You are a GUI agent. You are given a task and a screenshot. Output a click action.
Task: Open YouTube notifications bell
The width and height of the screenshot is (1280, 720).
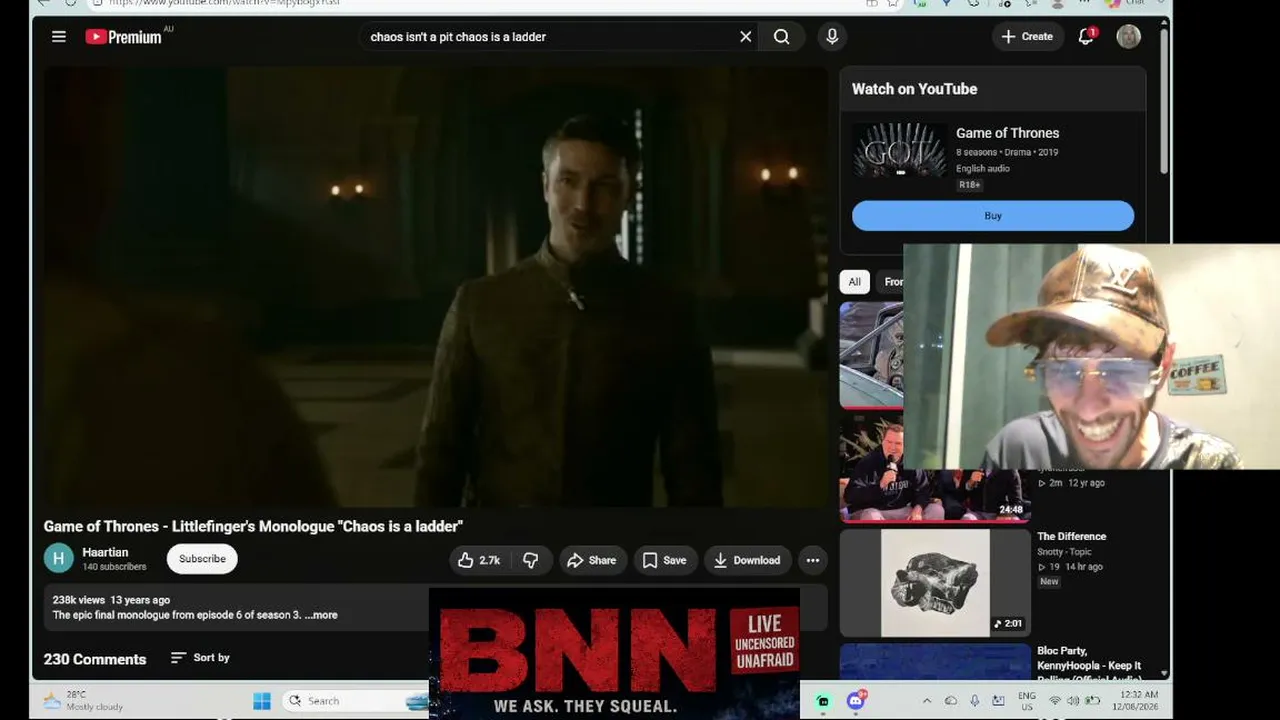click(x=1087, y=37)
